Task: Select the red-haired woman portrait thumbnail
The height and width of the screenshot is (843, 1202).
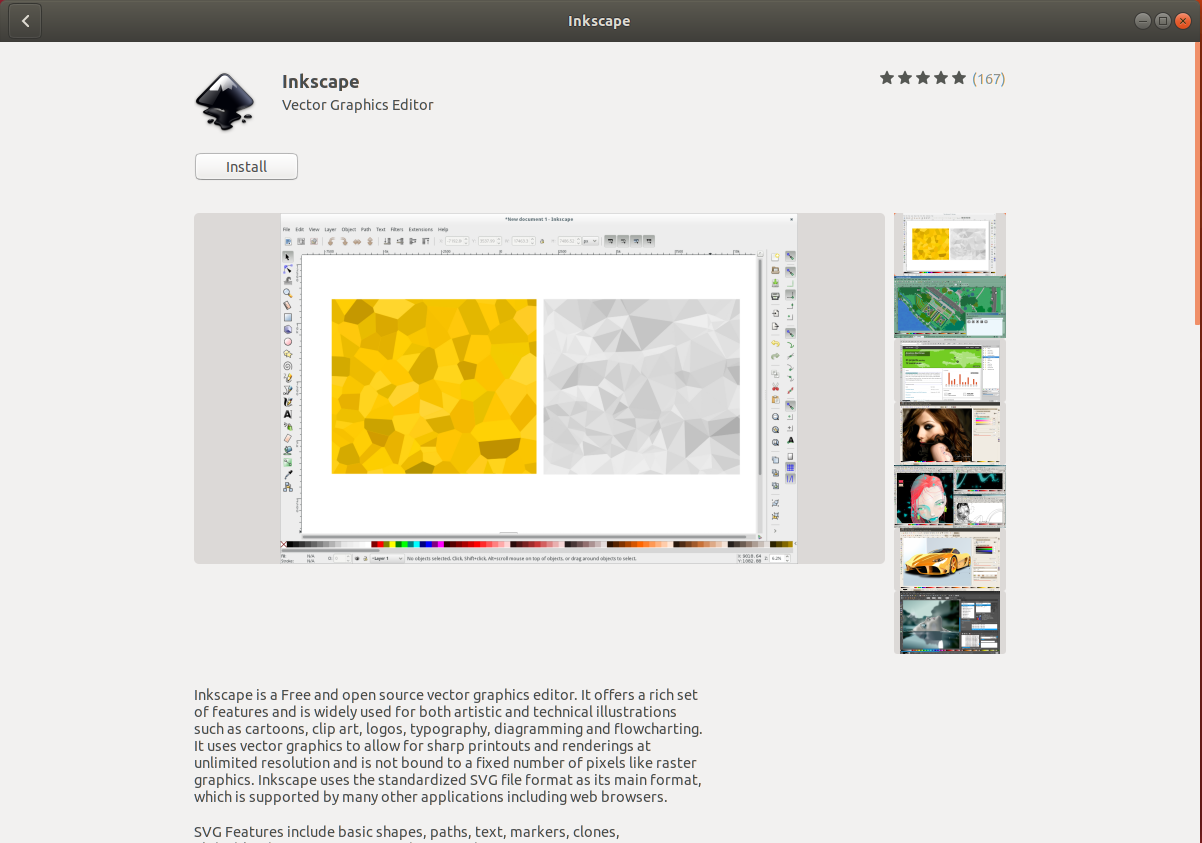Action: click(x=950, y=433)
